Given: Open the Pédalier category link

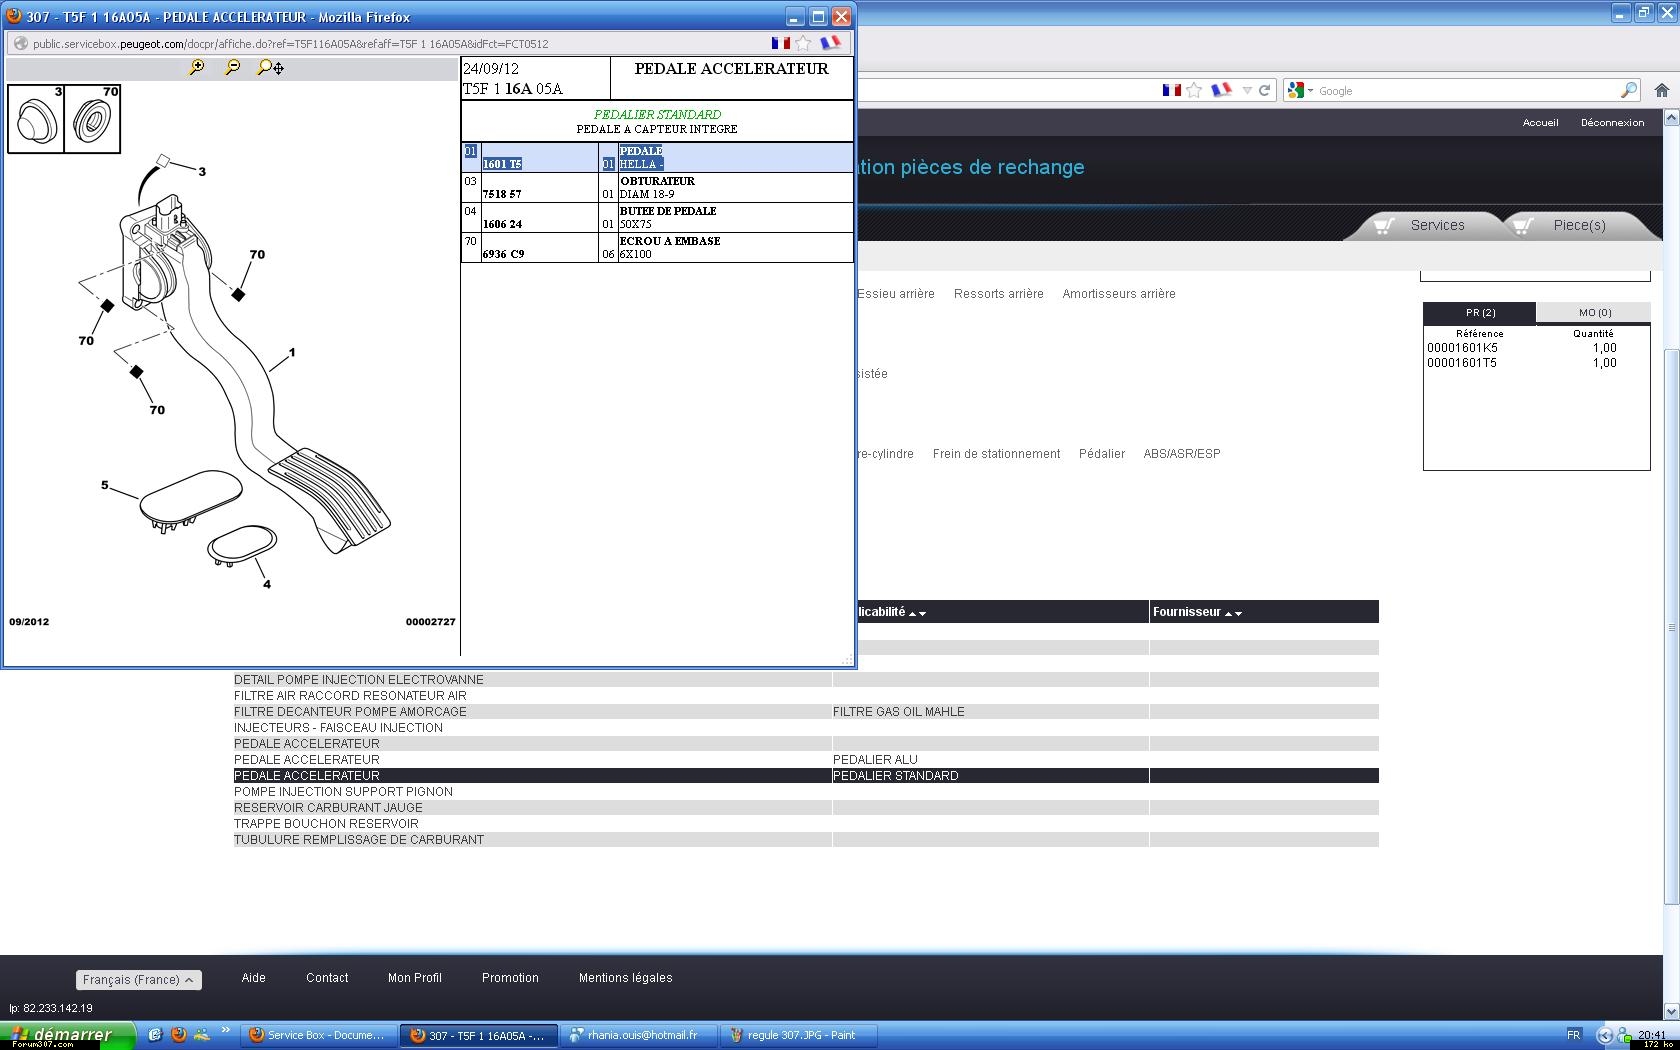Looking at the screenshot, I should click(x=1101, y=454).
